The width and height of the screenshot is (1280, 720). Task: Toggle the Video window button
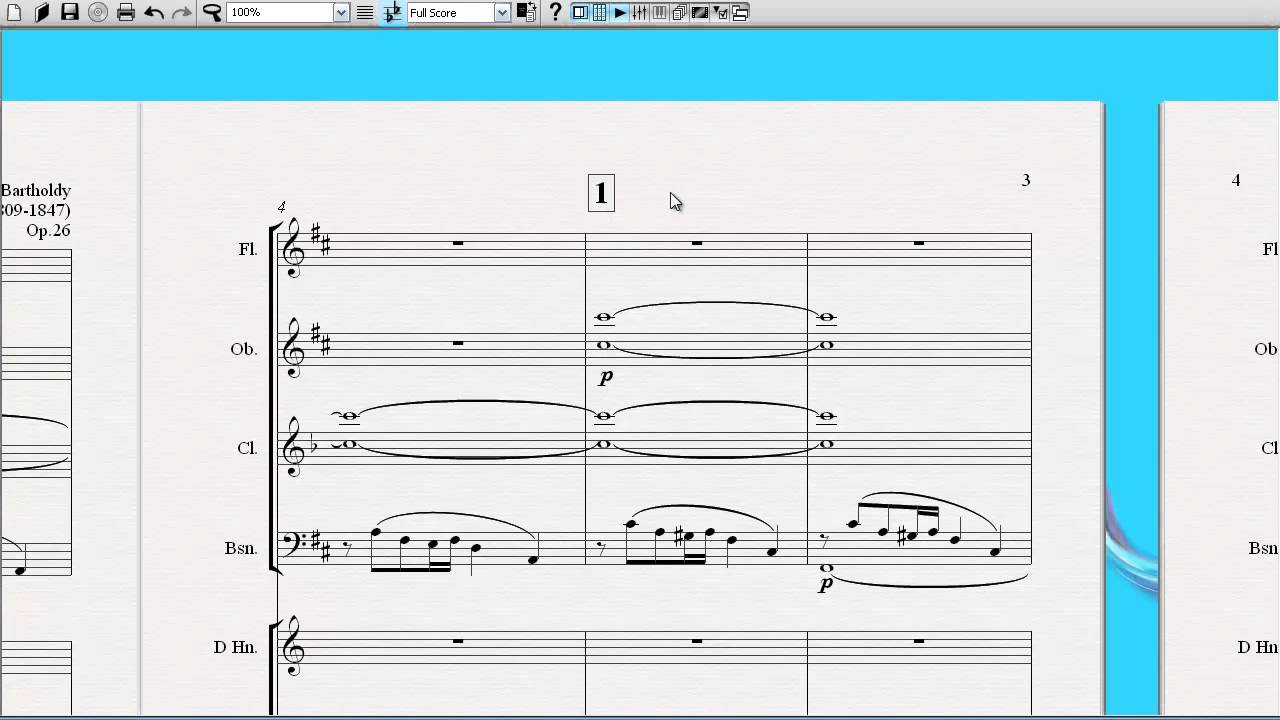(x=700, y=12)
